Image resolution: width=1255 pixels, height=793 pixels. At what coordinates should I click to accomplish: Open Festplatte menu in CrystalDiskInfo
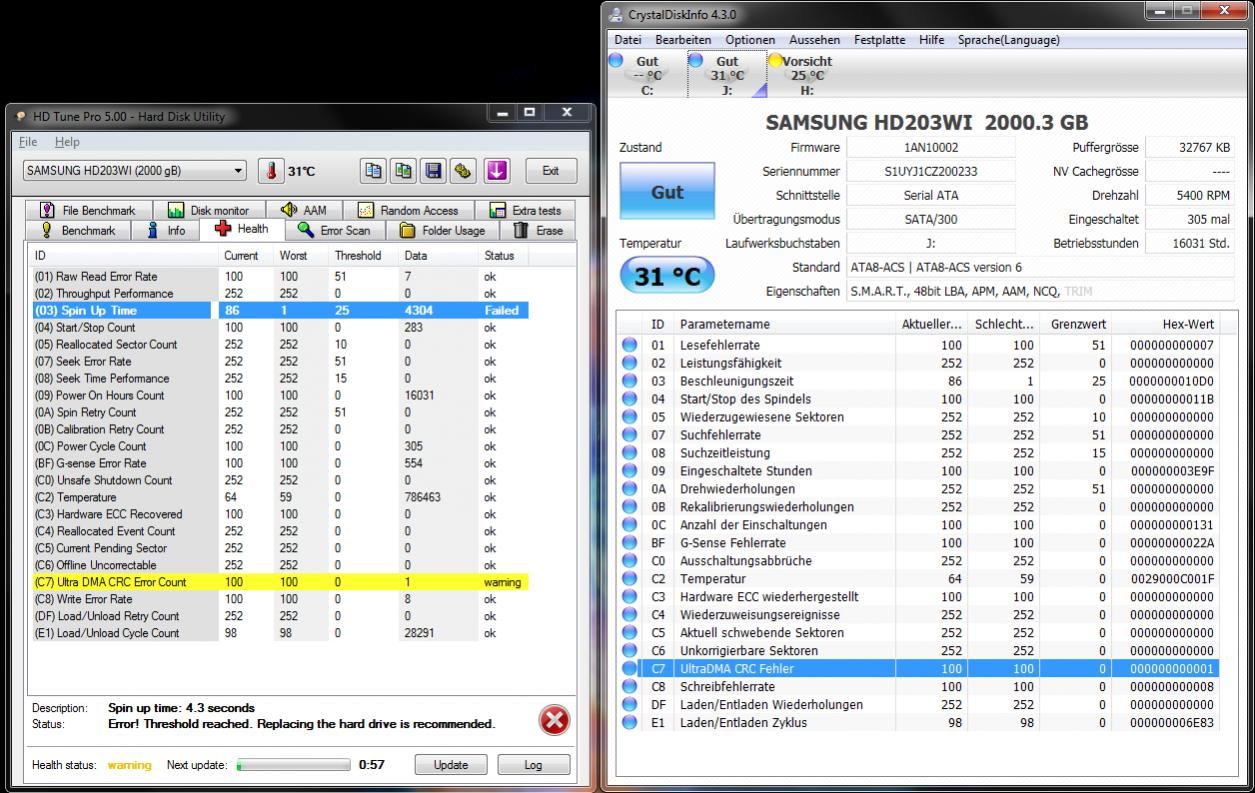coord(880,40)
